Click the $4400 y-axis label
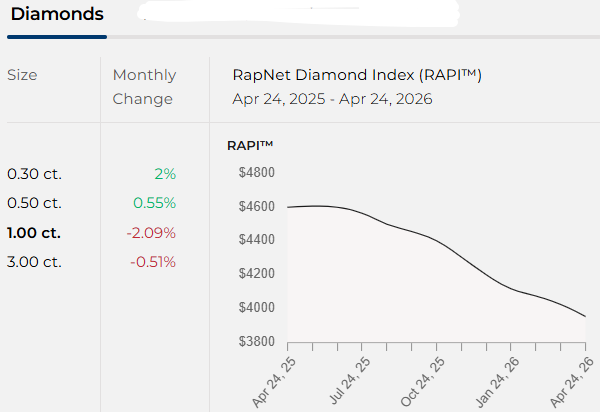 point(257,240)
